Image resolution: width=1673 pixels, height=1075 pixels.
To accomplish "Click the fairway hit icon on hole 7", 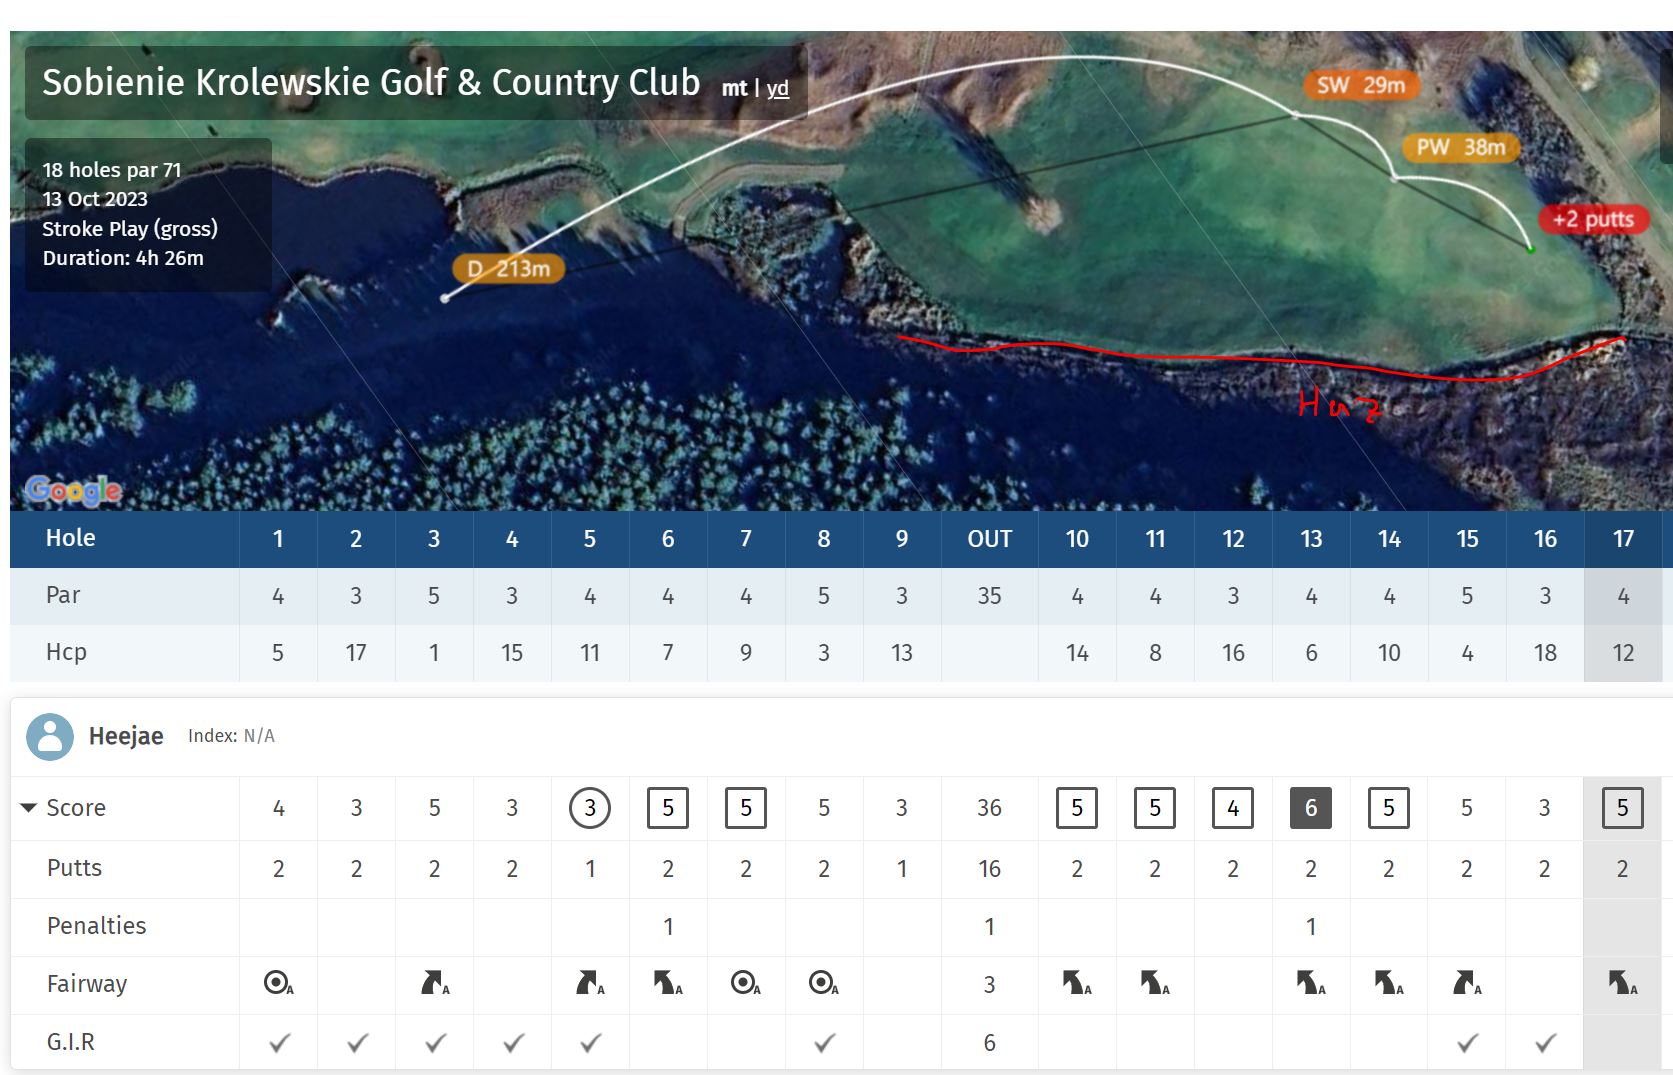I will point(745,984).
